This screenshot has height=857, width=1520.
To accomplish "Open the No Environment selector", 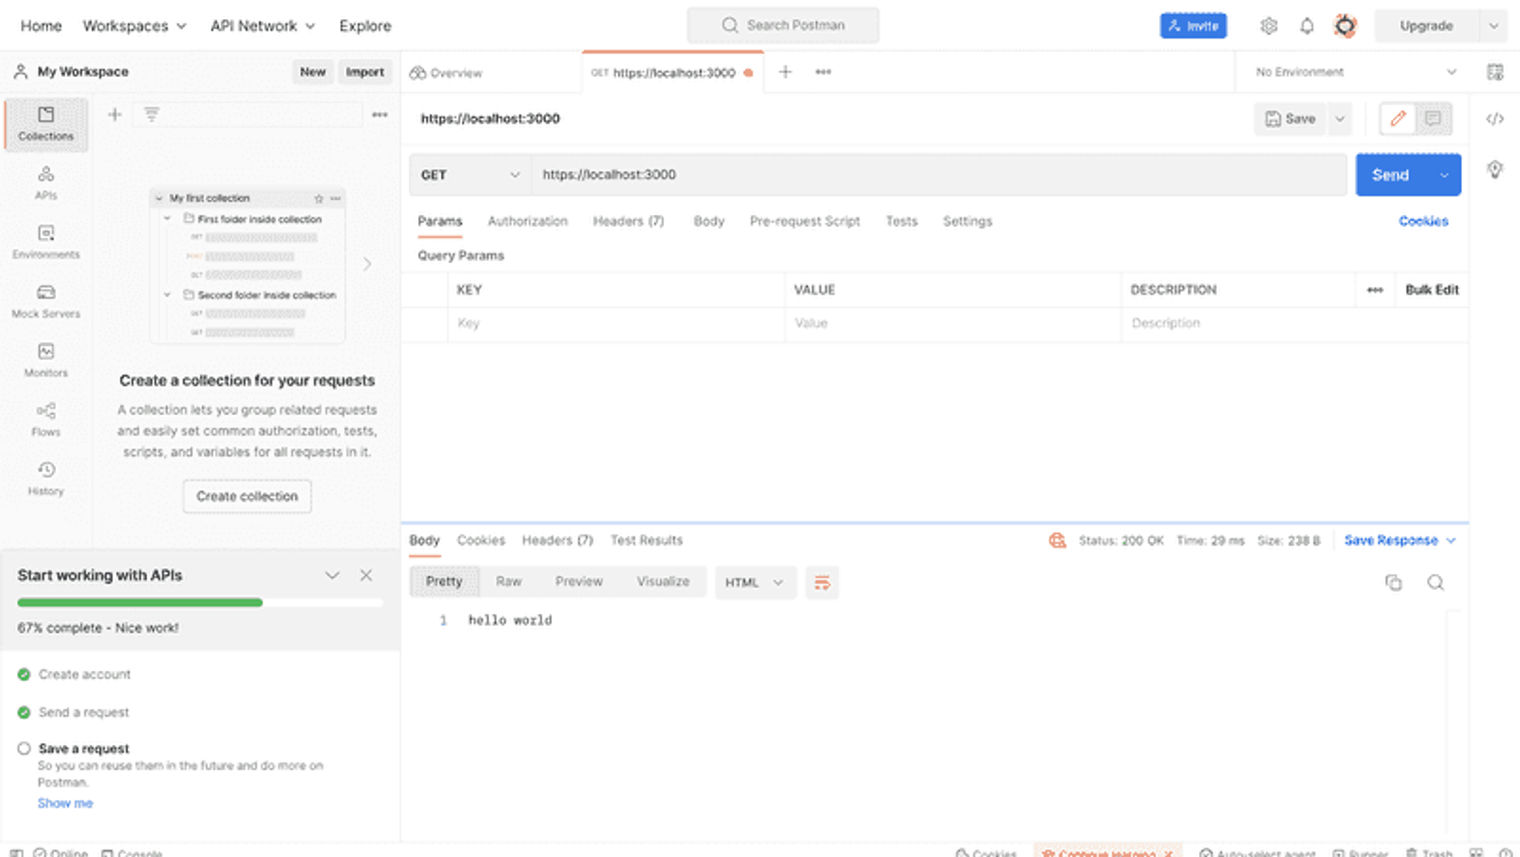I will pyautogui.click(x=1355, y=72).
